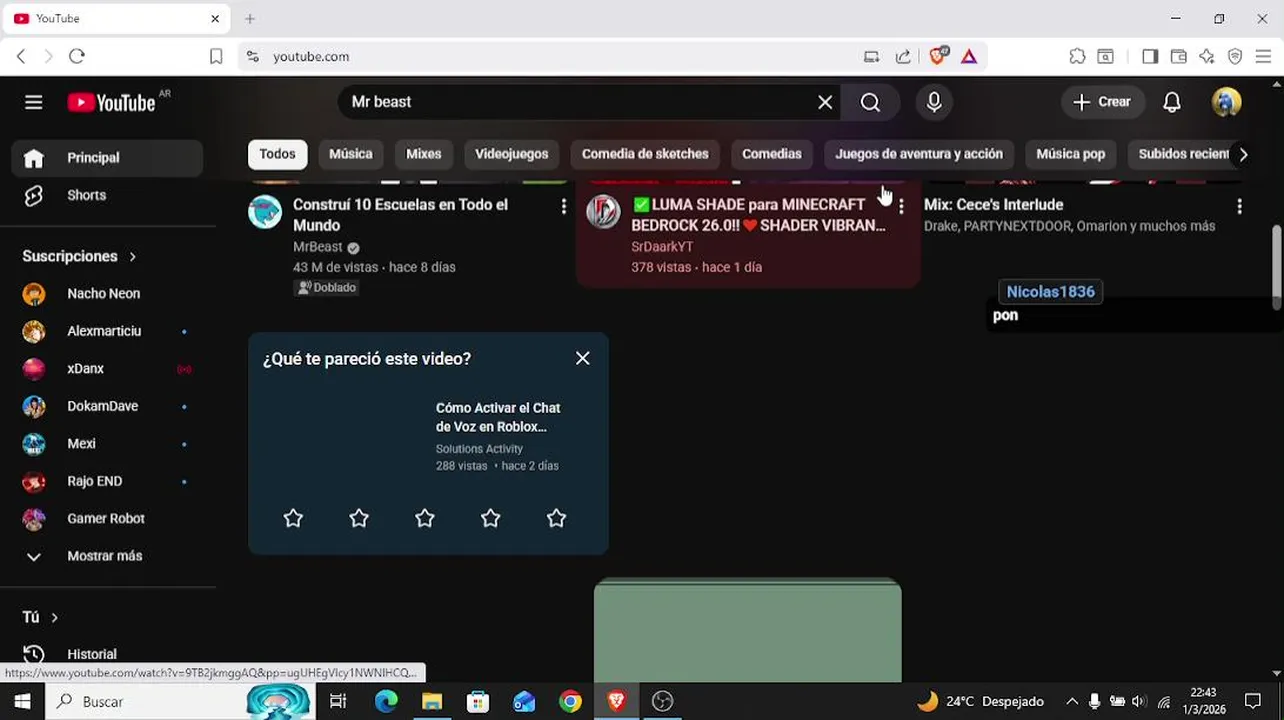Open Mix: Cece's Interlude
This screenshot has height=720, width=1284.
pyautogui.click(x=993, y=205)
